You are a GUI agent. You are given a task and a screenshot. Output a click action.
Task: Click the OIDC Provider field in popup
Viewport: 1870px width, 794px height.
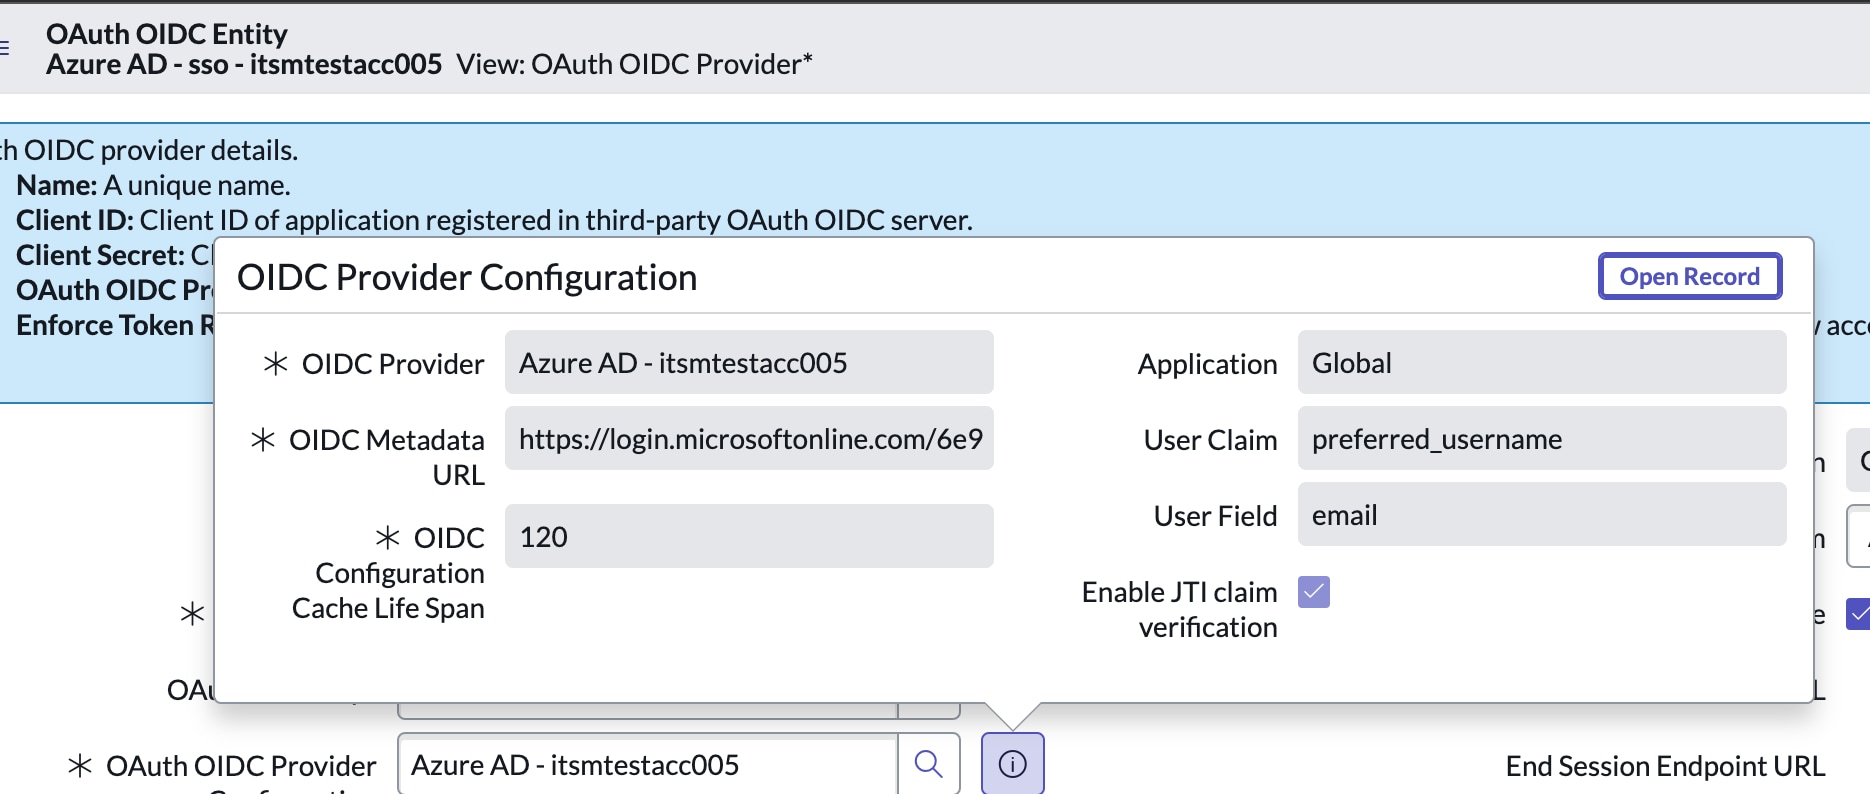click(749, 362)
